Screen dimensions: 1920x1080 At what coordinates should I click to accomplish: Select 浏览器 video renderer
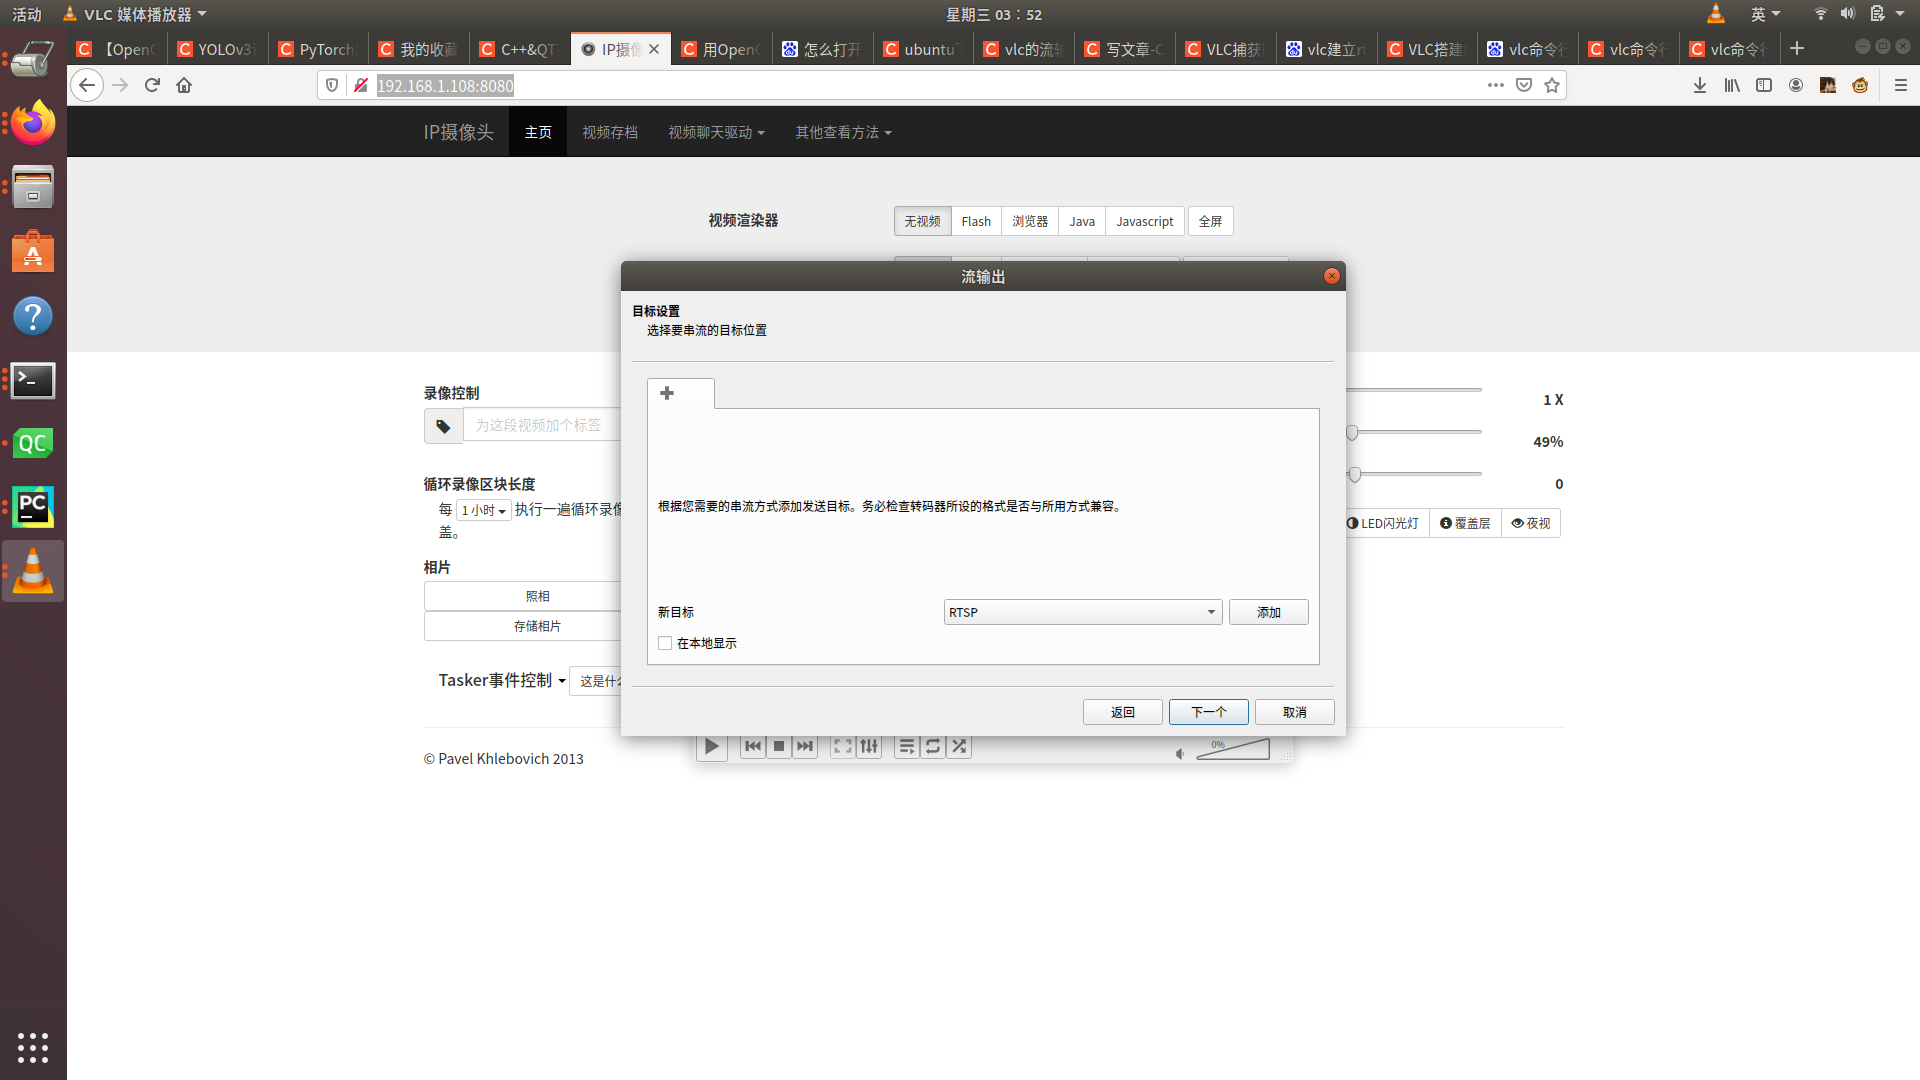point(1030,221)
